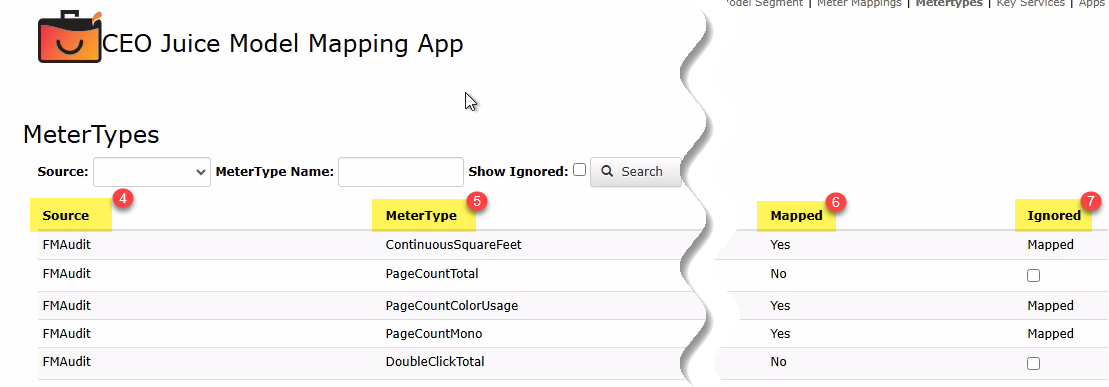This screenshot has height=387, width=1109.
Task: Click the Search button
Action: pyautogui.click(x=635, y=171)
